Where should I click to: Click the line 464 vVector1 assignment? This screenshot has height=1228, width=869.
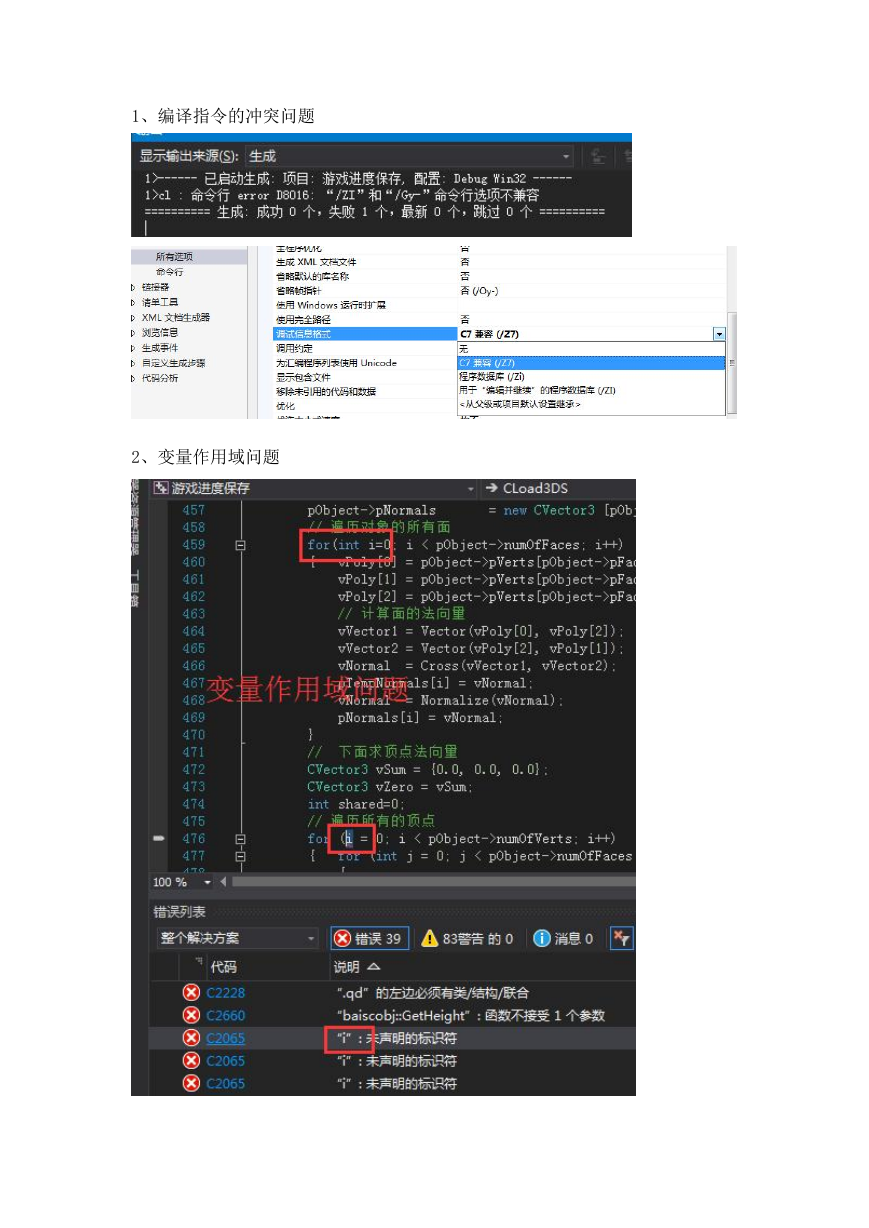click(x=480, y=631)
